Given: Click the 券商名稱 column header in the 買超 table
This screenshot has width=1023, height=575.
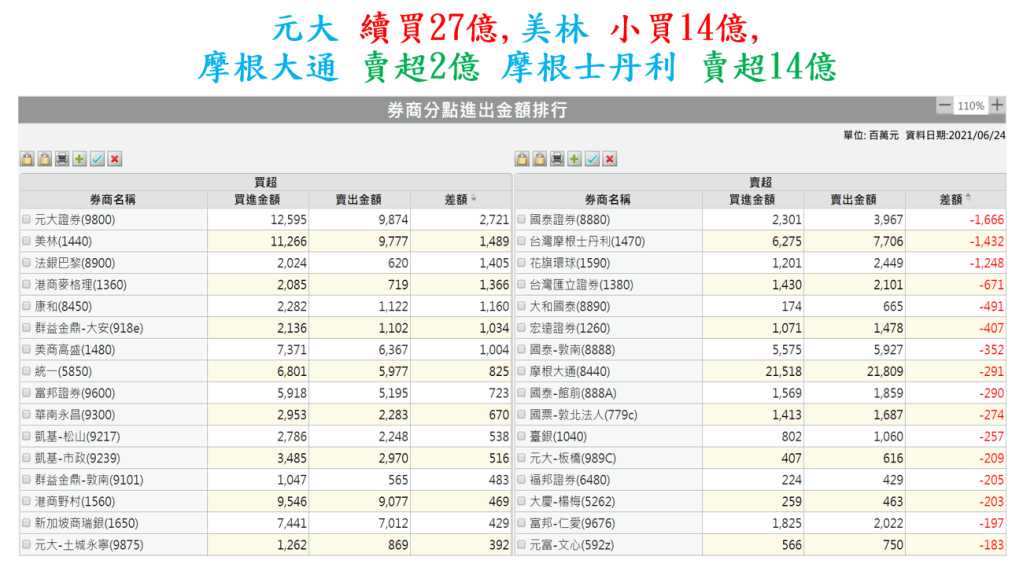Looking at the screenshot, I should [113, 199].
